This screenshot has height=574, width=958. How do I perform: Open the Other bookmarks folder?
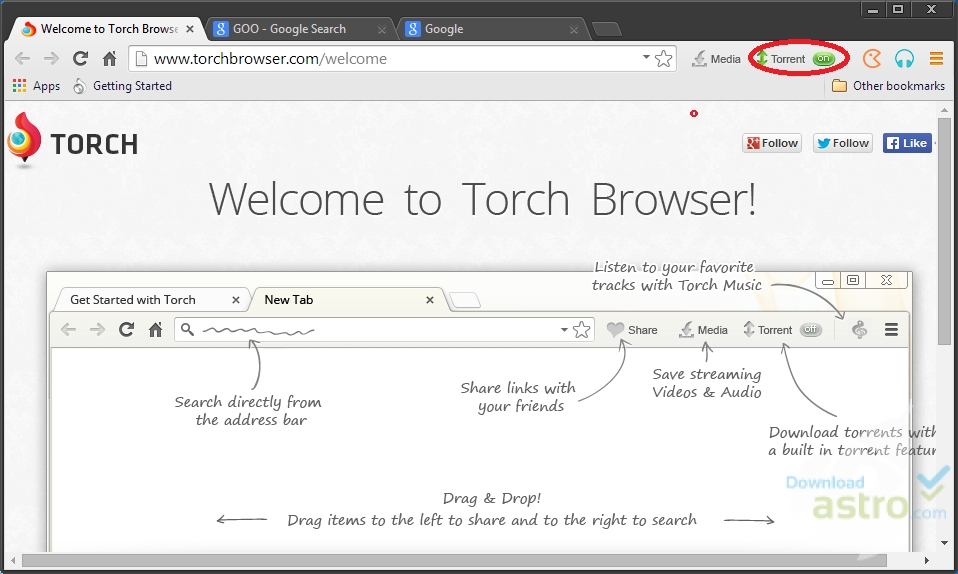888,86
